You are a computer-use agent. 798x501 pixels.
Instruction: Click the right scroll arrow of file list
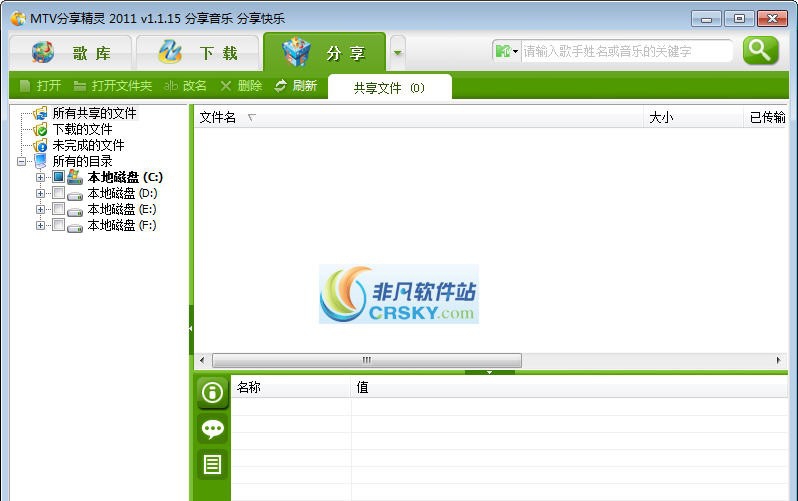tap(779, 360)
